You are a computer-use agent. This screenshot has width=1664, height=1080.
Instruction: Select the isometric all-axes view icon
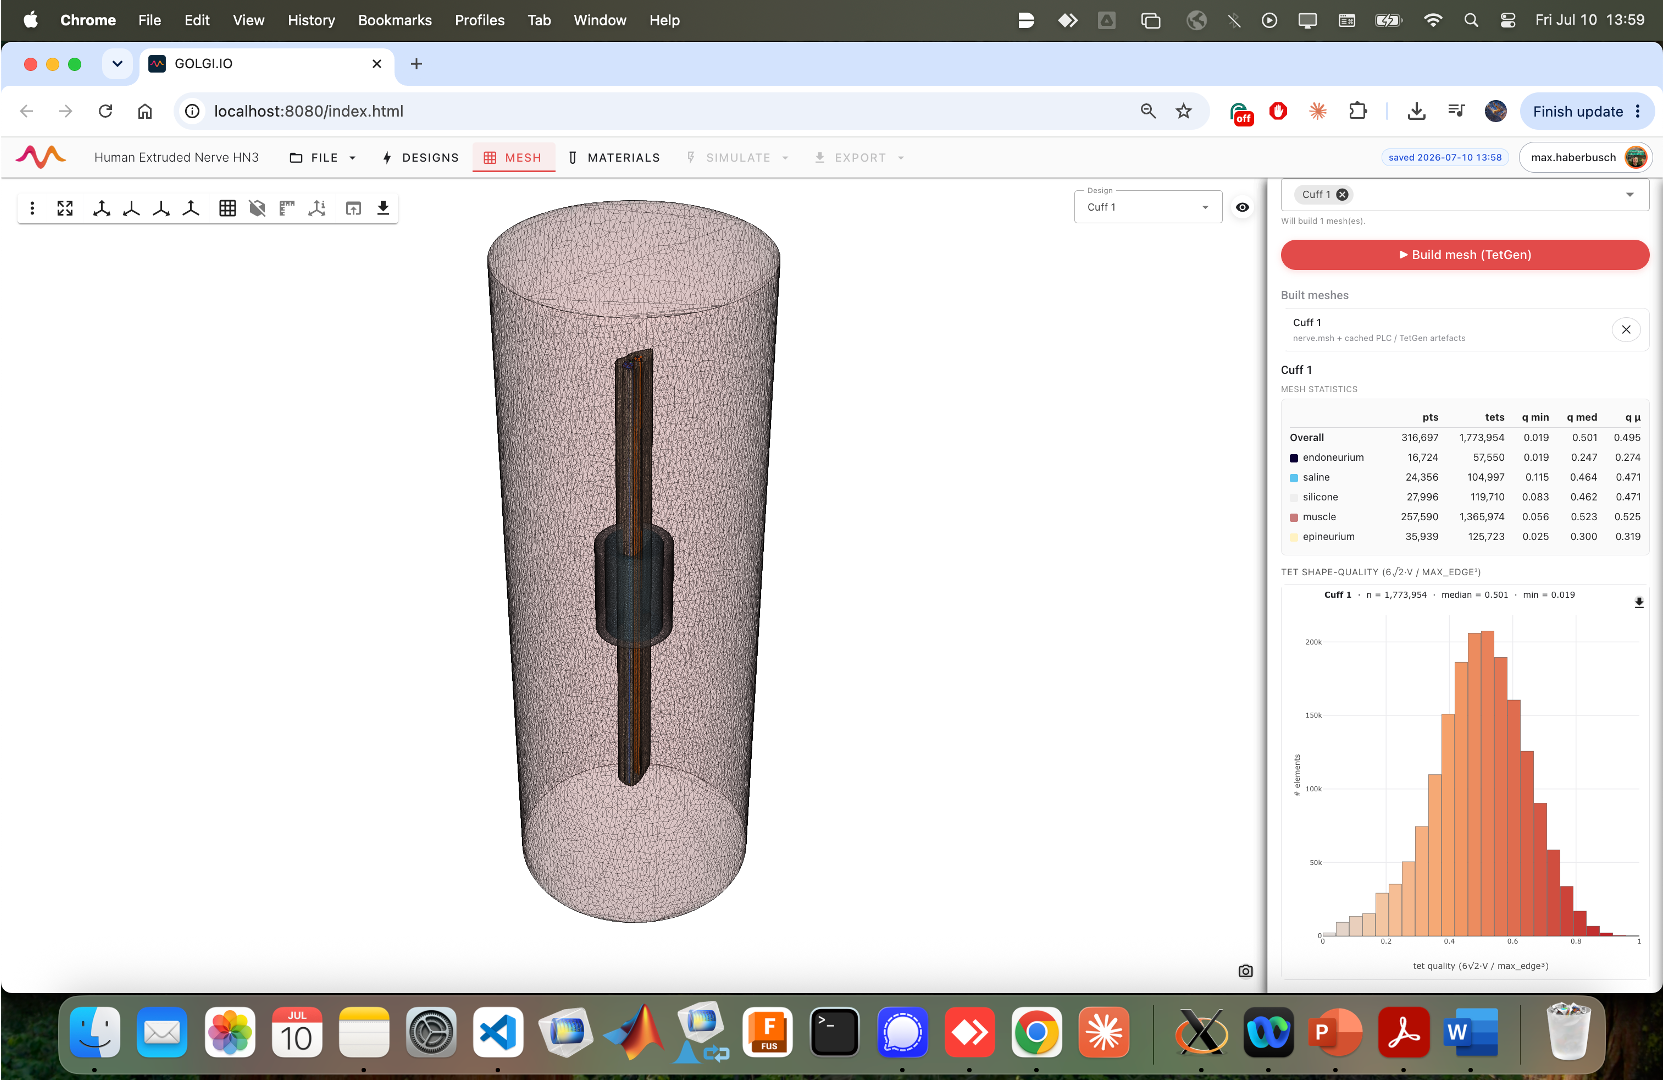pos(101,208)
